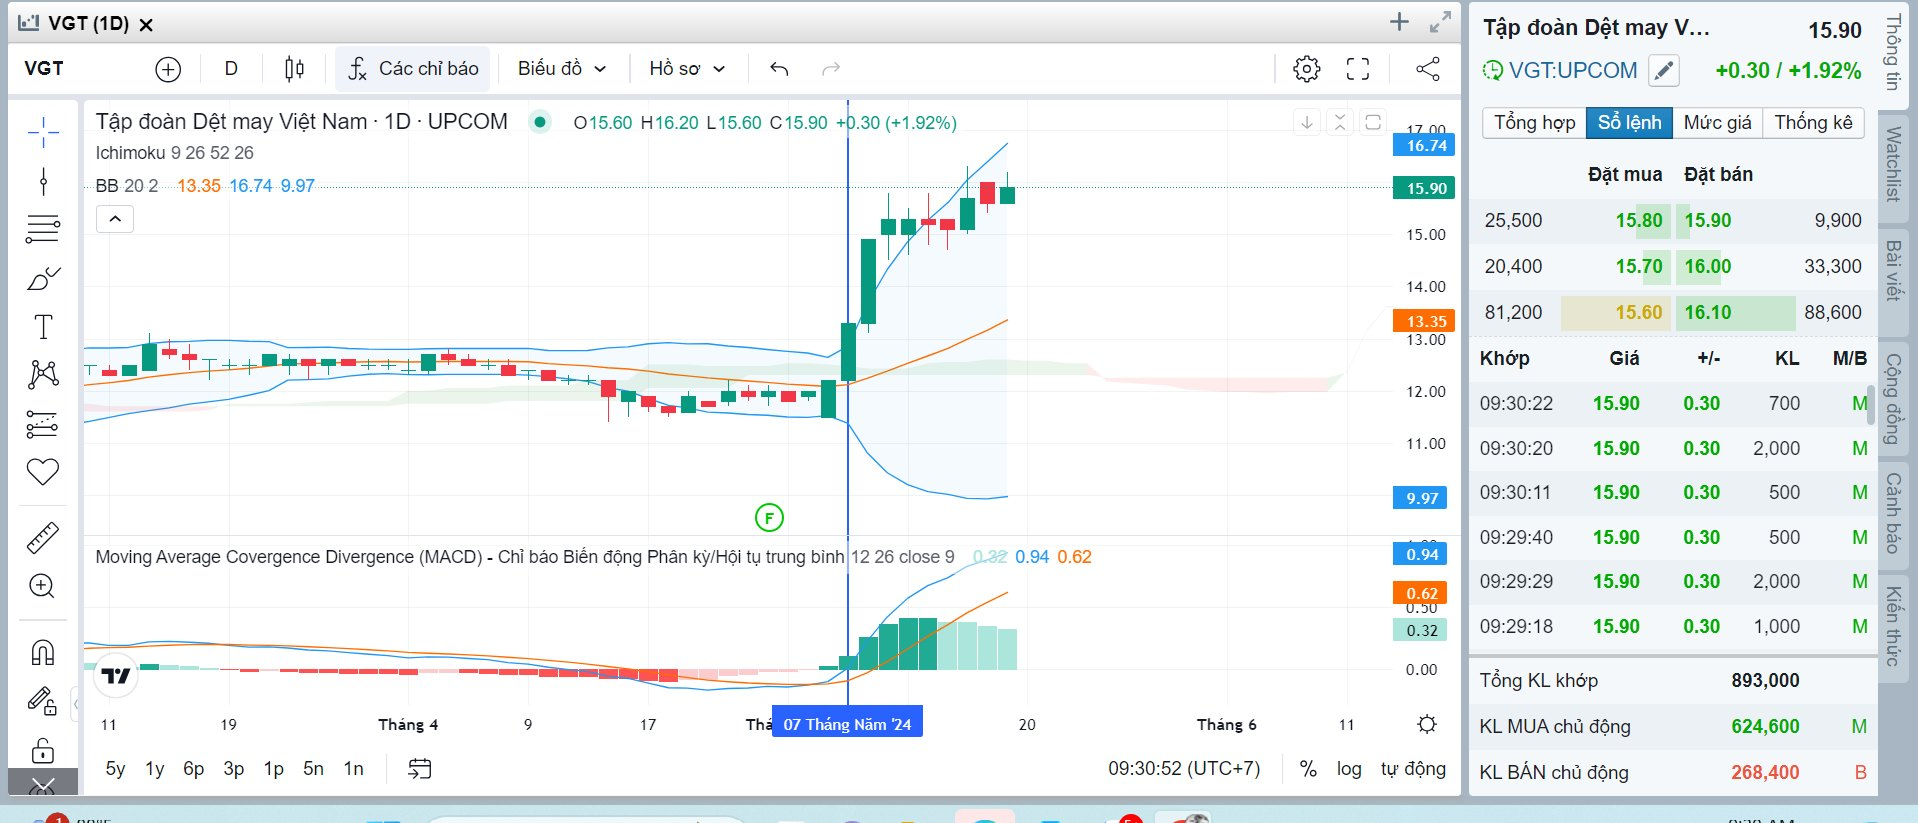Open indicators via Các chỉ báo
The image size is (1918, 823).
(x=413, y=69)
